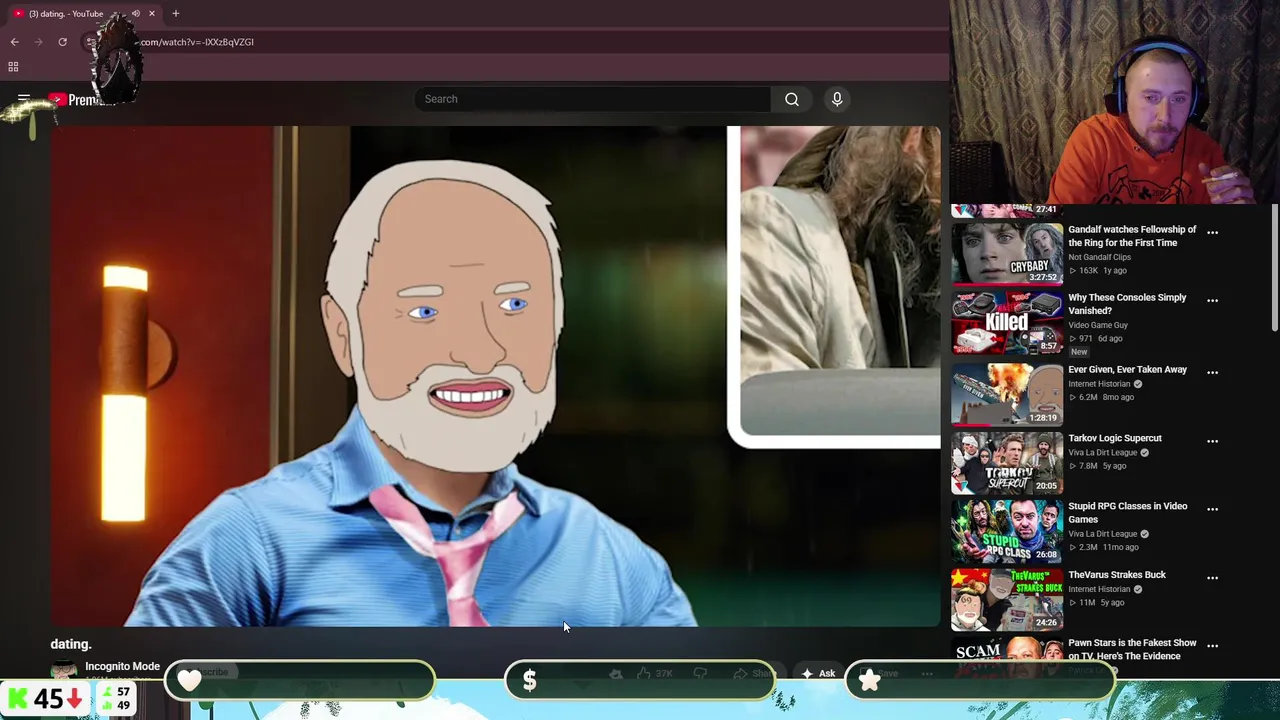Mute the tab via speaker icon
This screenshot has height=720, width=1280.
tap(136, 14)
